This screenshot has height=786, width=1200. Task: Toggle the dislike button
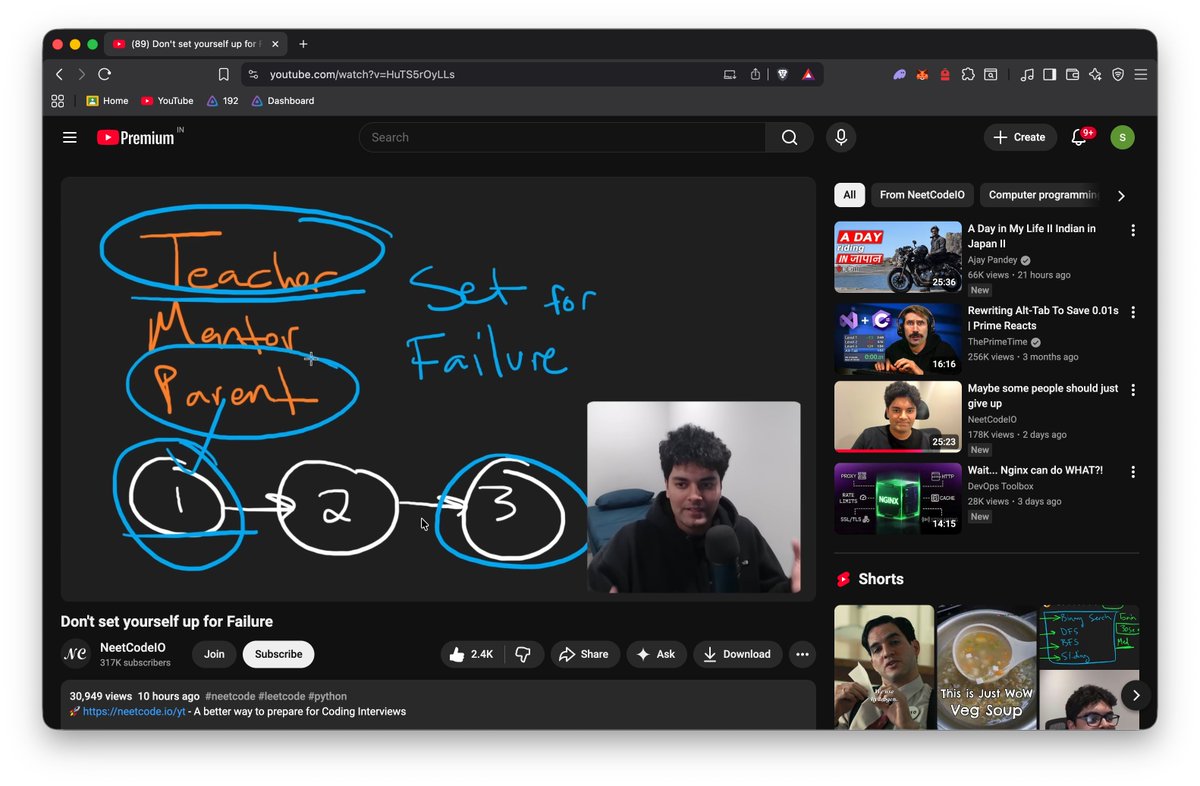point(523,654)
